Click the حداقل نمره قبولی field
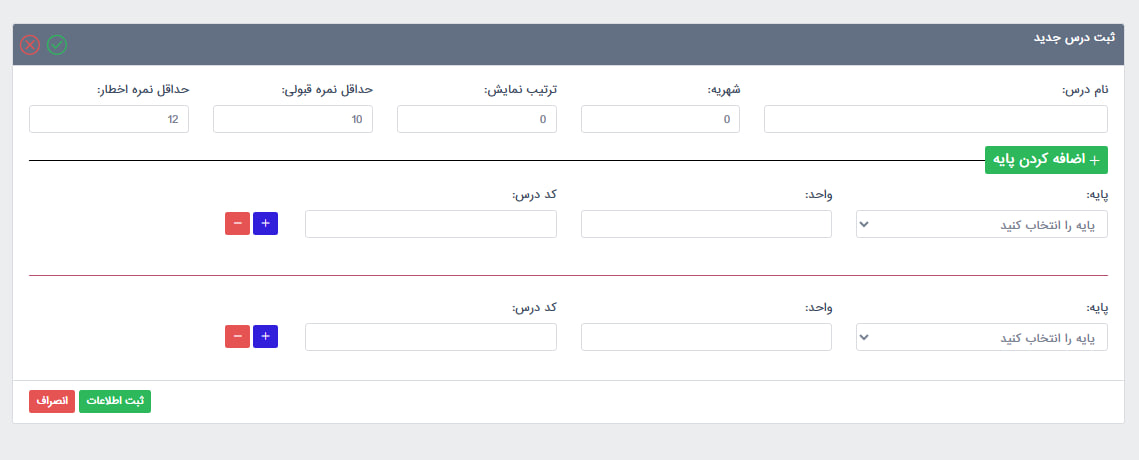Image resolution: width=1139 pixels, height=460 pixels. (x=293, y=120)
